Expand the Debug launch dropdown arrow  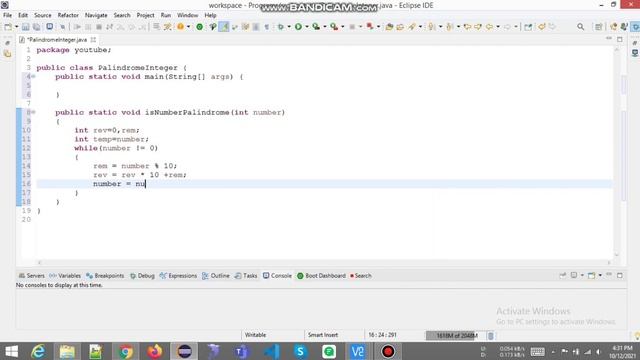pyautogui.click(x=289, y=27)
